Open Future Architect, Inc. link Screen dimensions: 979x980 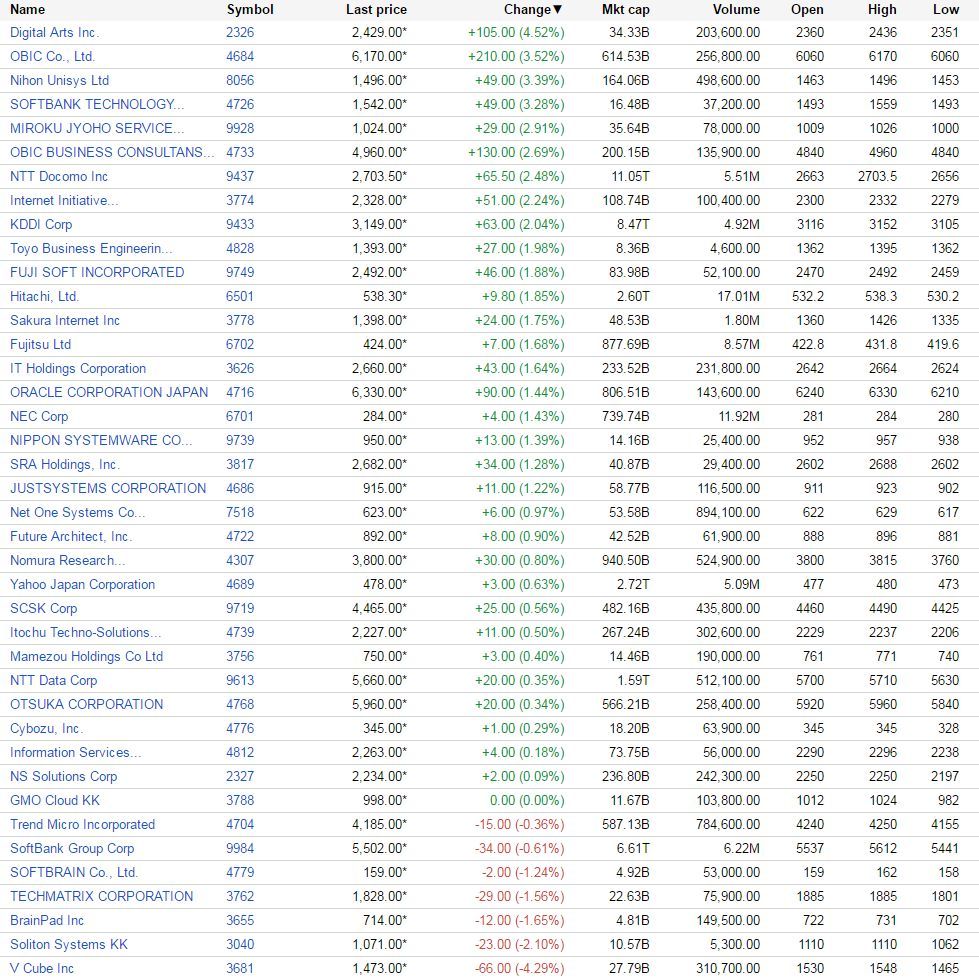(71, 536)
